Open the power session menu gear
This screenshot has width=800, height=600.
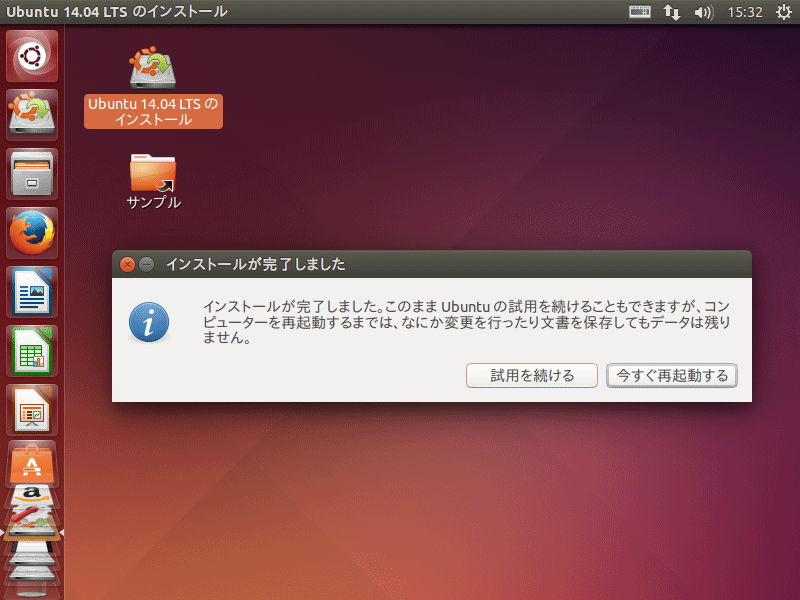pyautogui.click(x=783, y=12)
